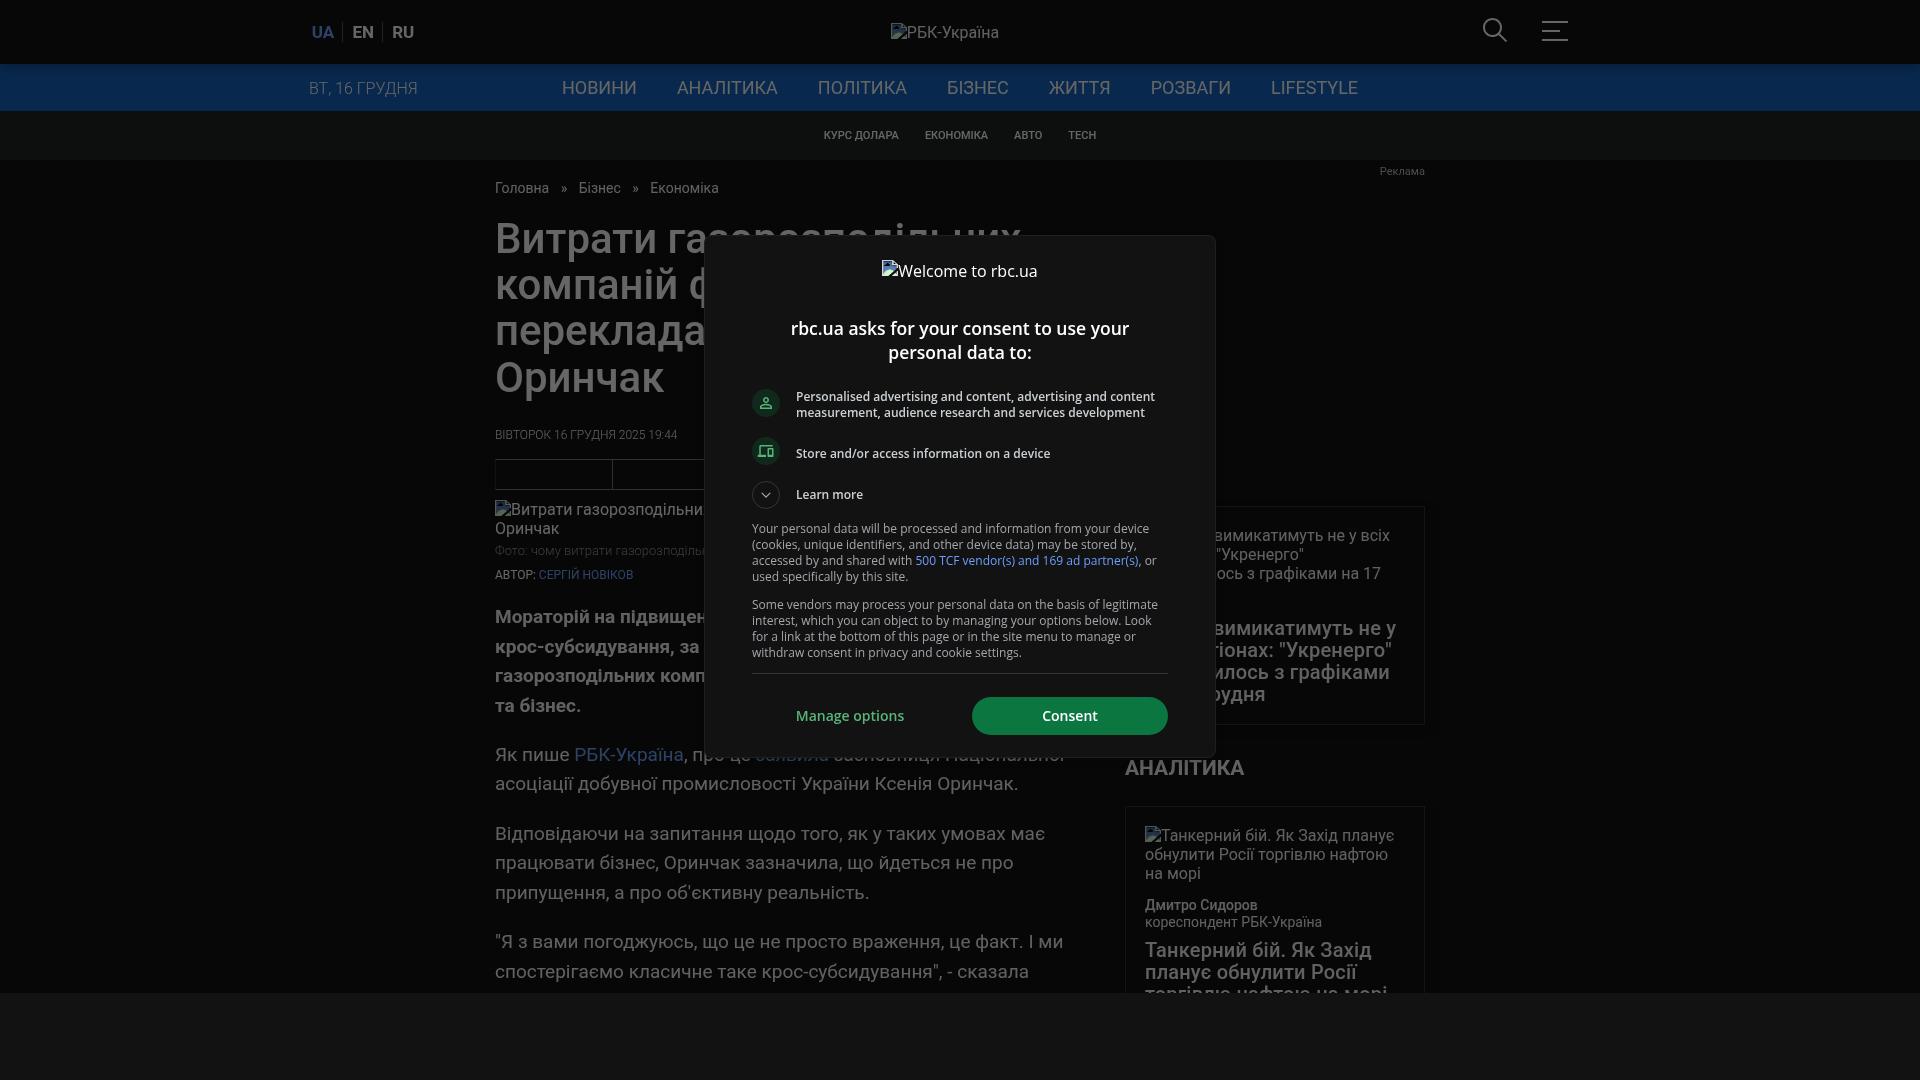Image resolution: width=1920 pixels, height=1080 pixels.
Task: Click the Welcome to rbc.ua logo
Action: [959, 271]
